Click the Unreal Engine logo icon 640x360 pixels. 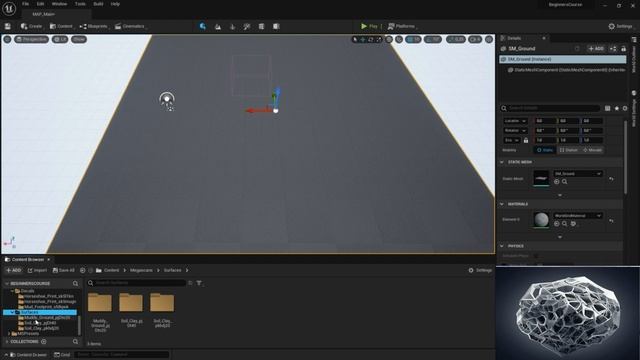coord(9,9)
